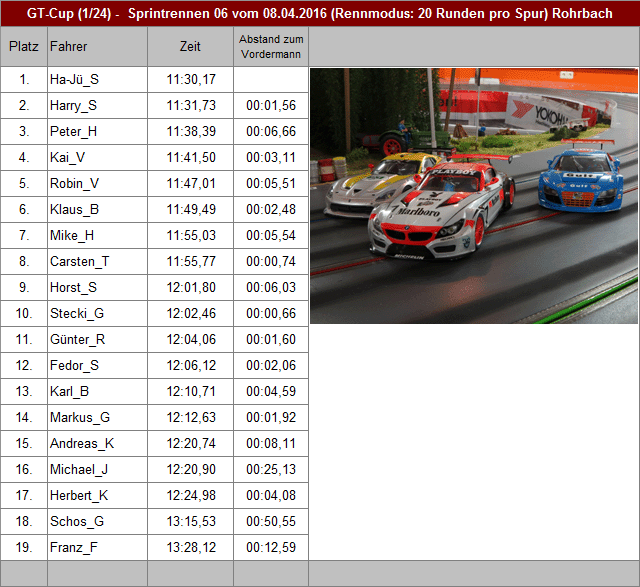The height and width of the screenshot is (587, 640).
Task: Select driver name 'Horst_S'
Action: (x=73, y=287)
